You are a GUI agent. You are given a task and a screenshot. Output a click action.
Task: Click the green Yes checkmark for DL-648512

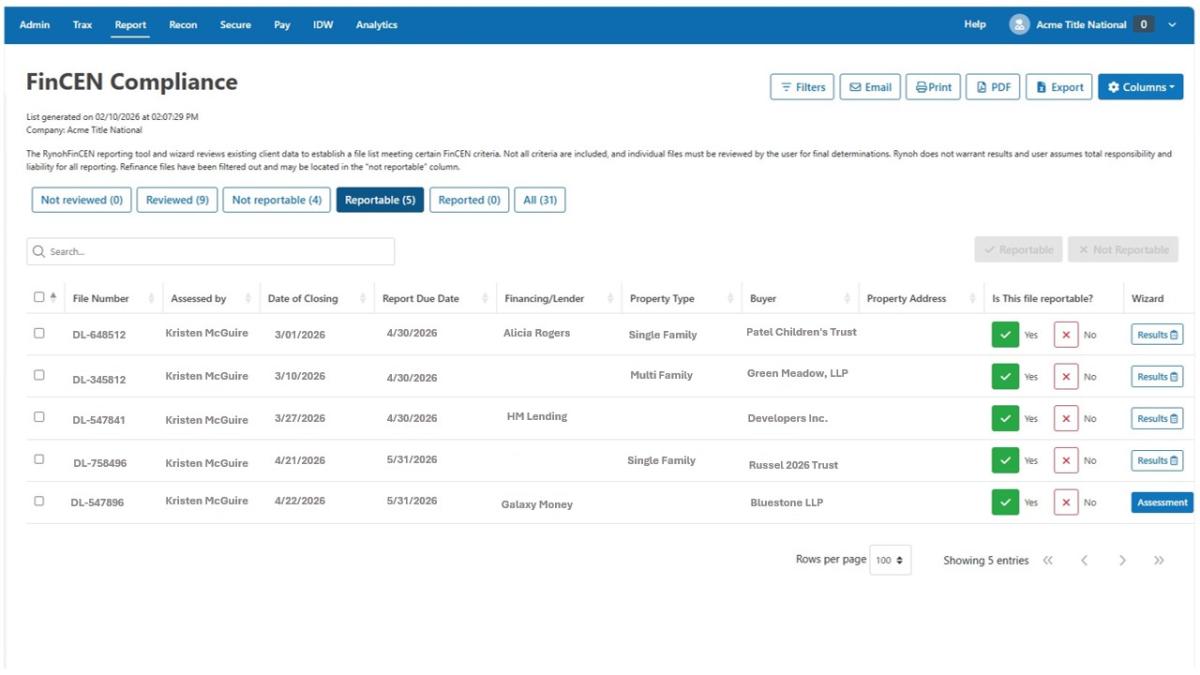click(x=1005, y=335)
